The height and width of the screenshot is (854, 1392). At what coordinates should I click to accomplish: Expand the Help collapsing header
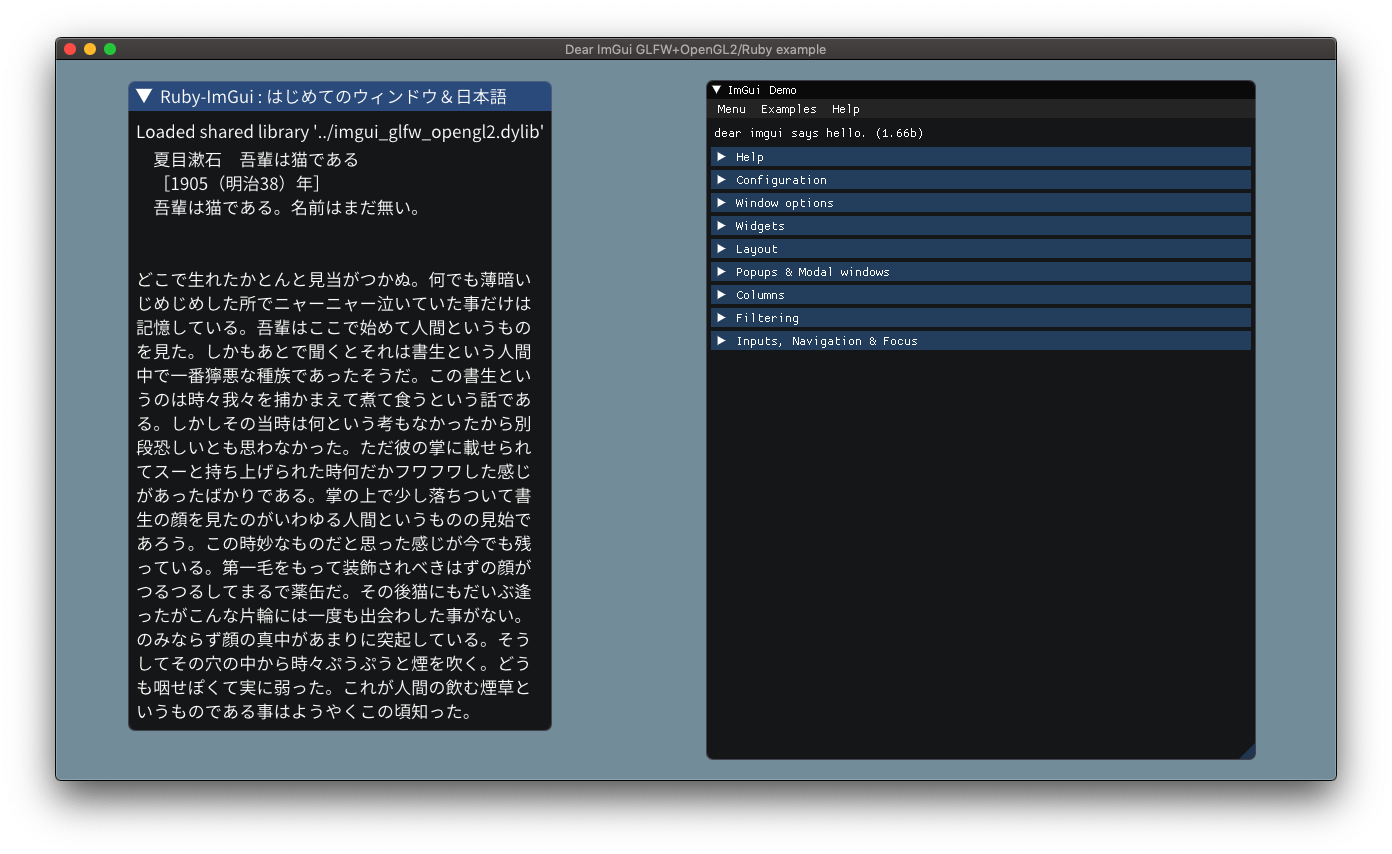point(981,157)
